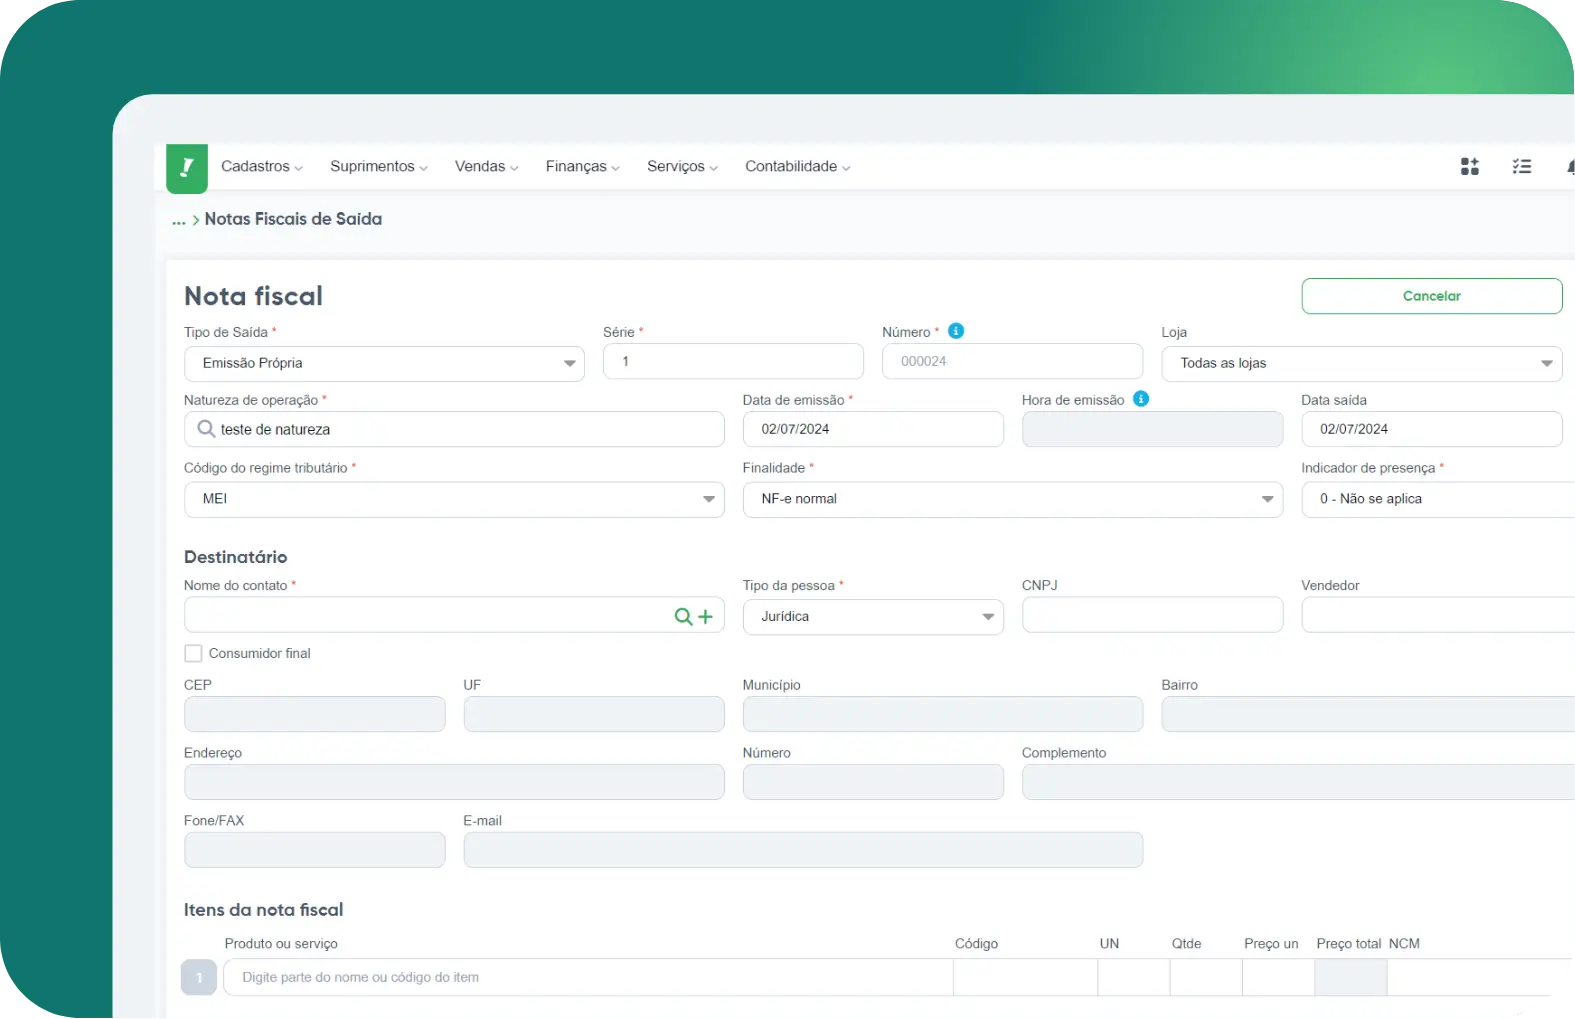Open the Cadastros menu

tap(261, 167)
